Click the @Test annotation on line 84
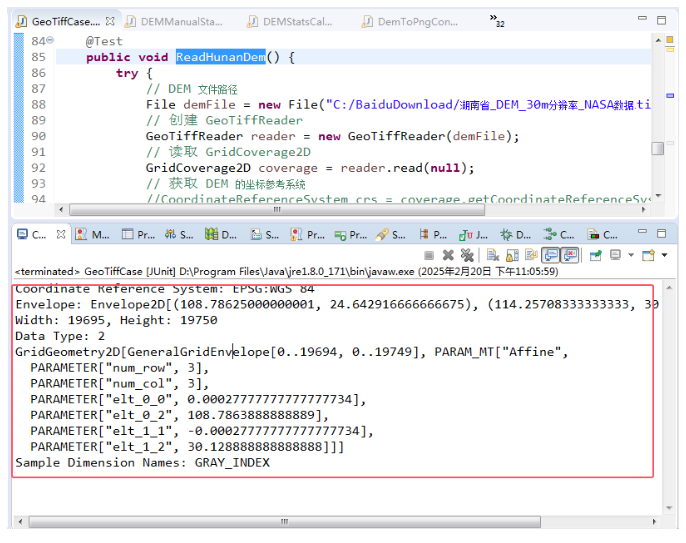 tap(104, 42)
